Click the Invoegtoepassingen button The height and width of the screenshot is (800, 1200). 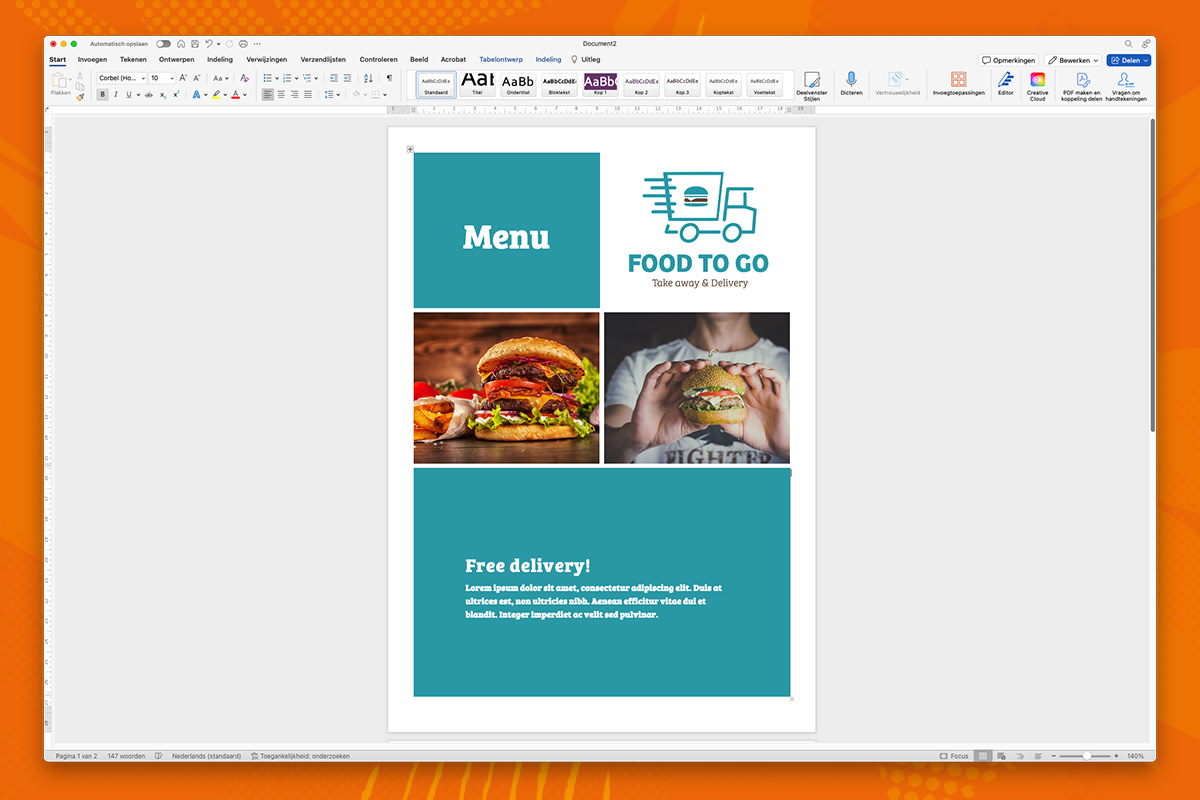click(959, 84)
